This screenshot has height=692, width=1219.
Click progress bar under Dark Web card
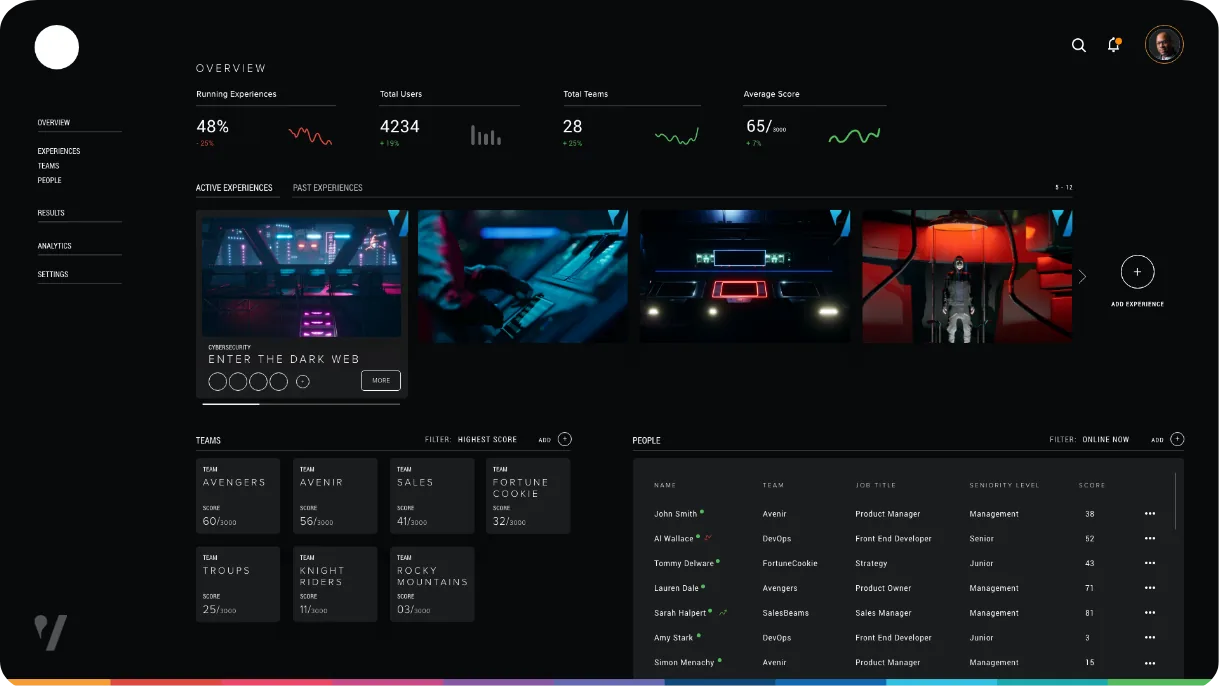pos(301,404)
